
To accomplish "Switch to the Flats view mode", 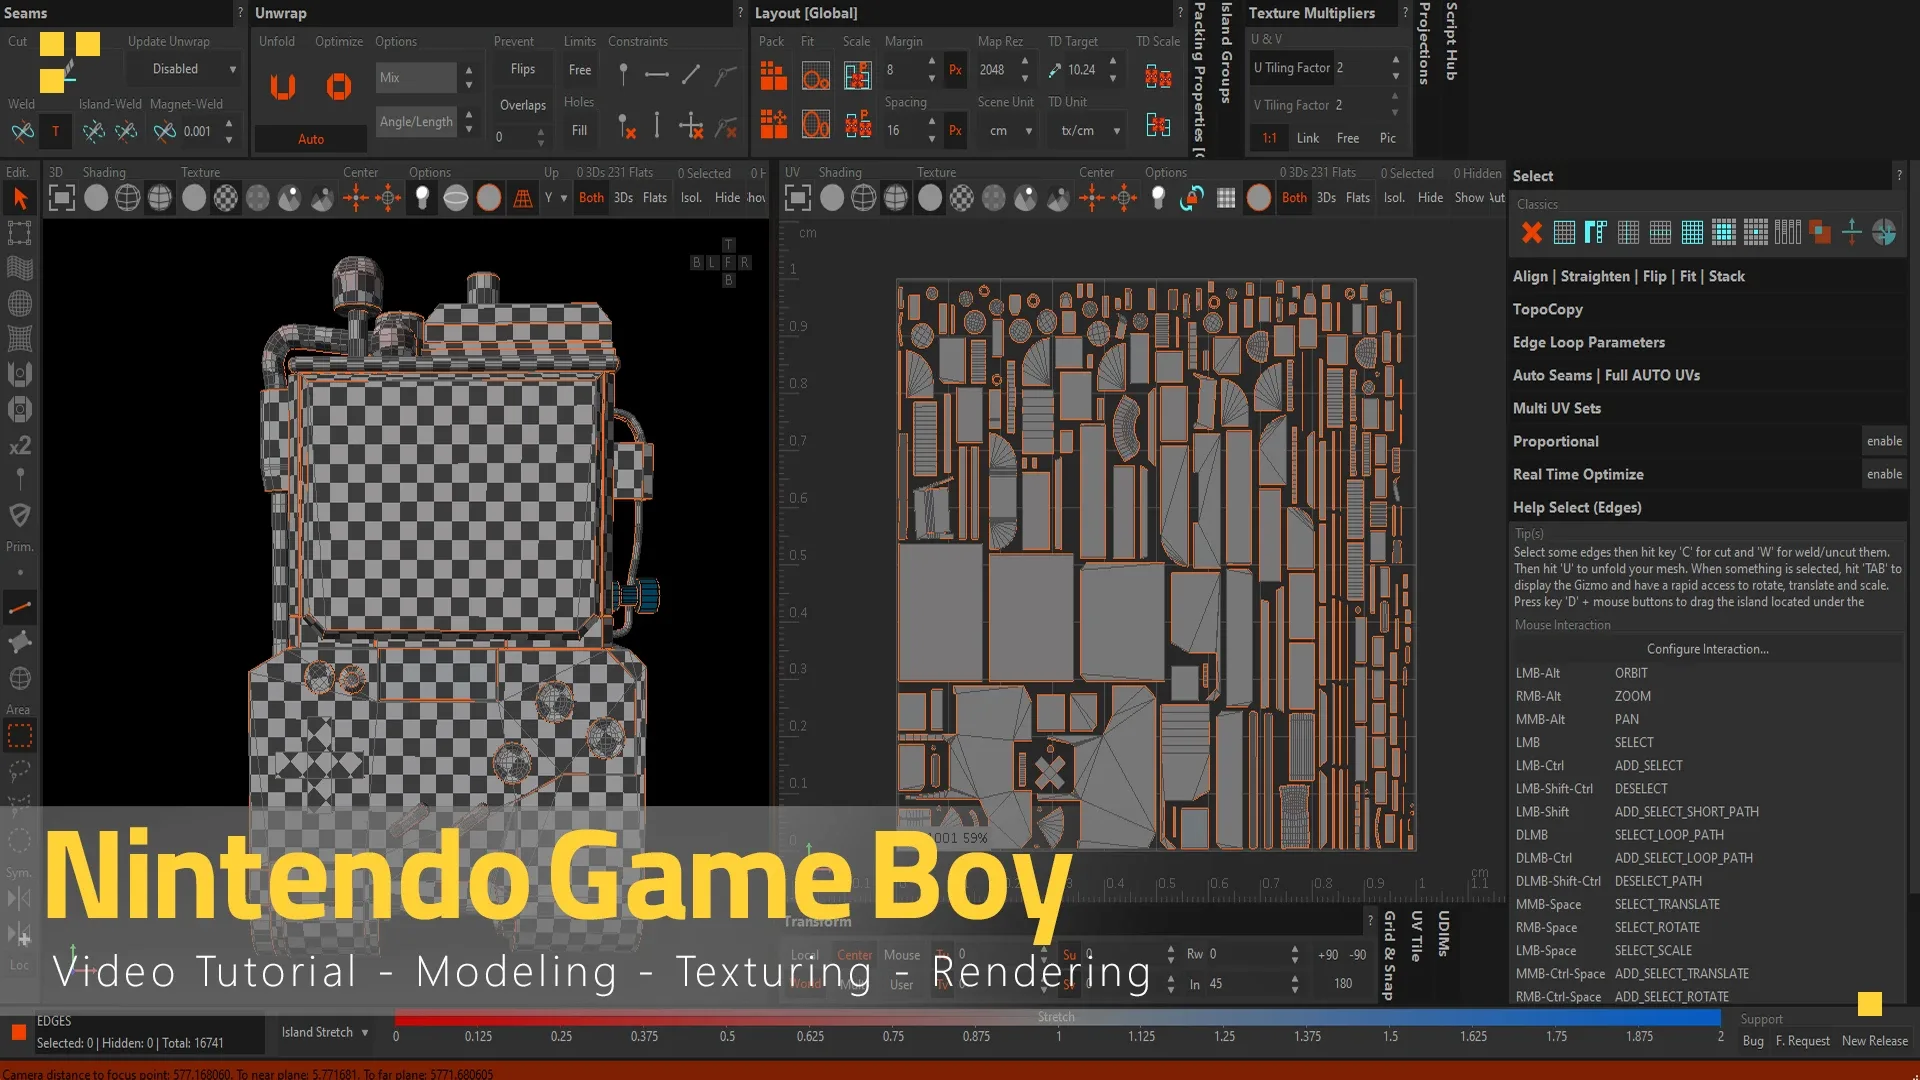I will (x=654, y=197).
